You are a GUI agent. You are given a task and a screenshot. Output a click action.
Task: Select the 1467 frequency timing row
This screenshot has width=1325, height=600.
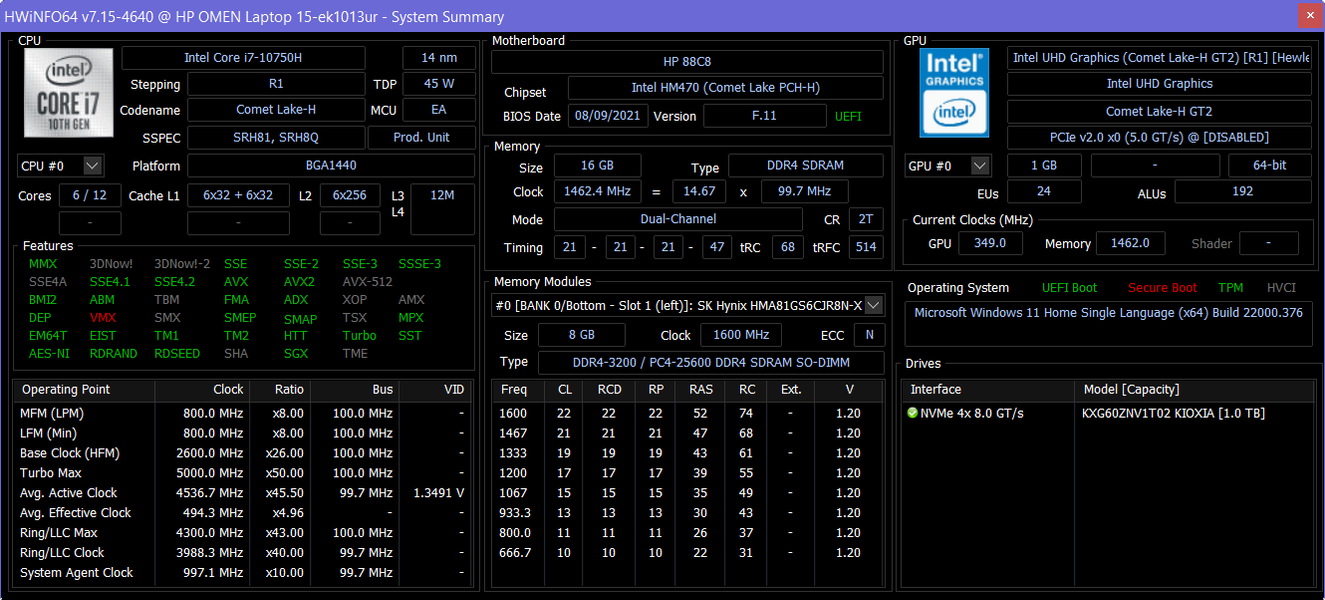[x=688, y=433]
